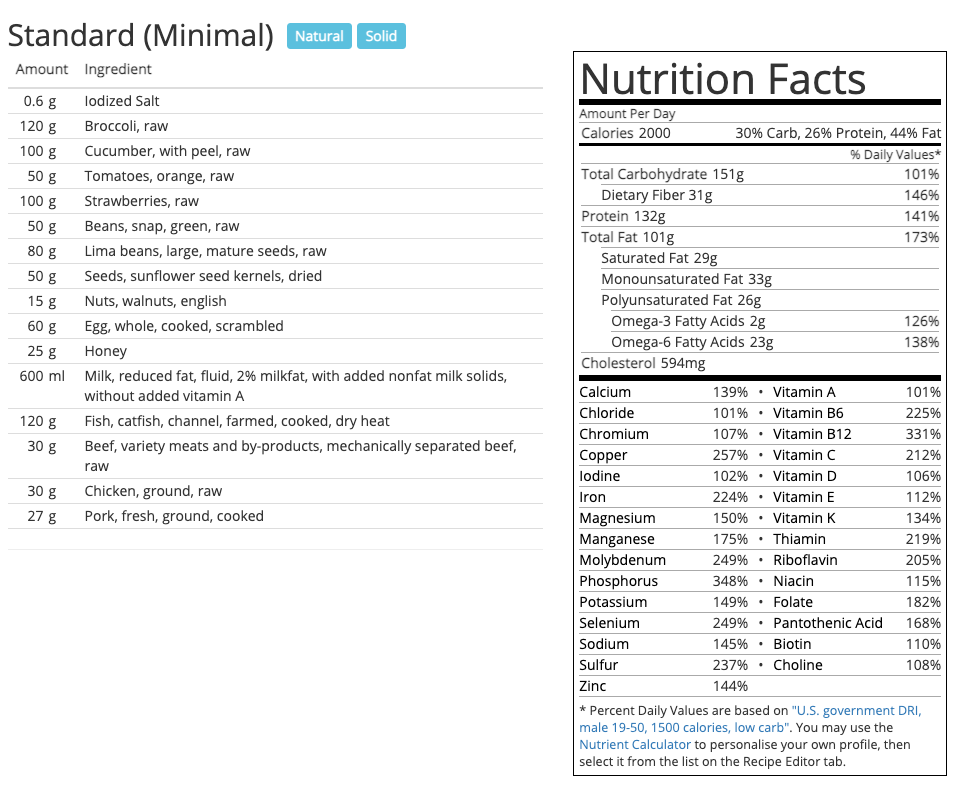Select the Iodized Salt ingredient row

tap(122, 101)
